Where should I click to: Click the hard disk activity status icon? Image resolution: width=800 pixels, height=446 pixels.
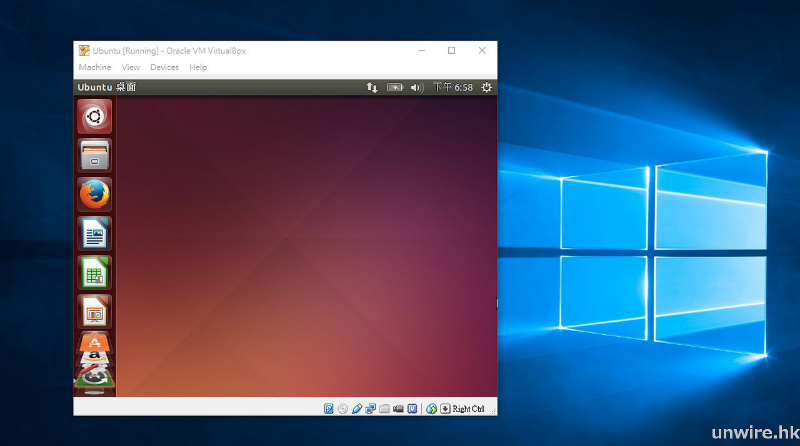point(329,409)
